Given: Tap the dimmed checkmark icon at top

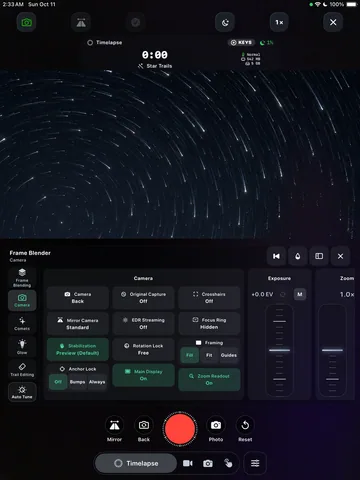Looking at the screenshot, I should click(x=135, y=23).
